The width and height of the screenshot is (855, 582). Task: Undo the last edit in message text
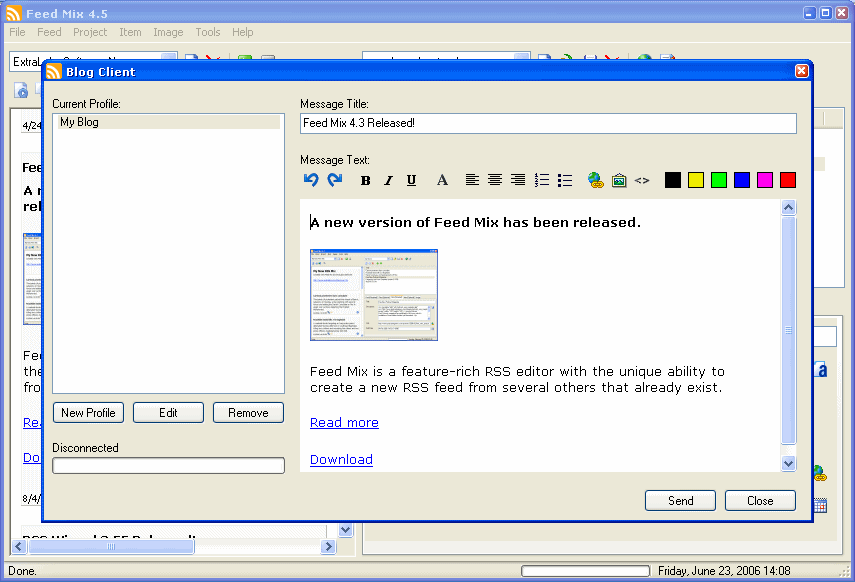coord(311,180)
